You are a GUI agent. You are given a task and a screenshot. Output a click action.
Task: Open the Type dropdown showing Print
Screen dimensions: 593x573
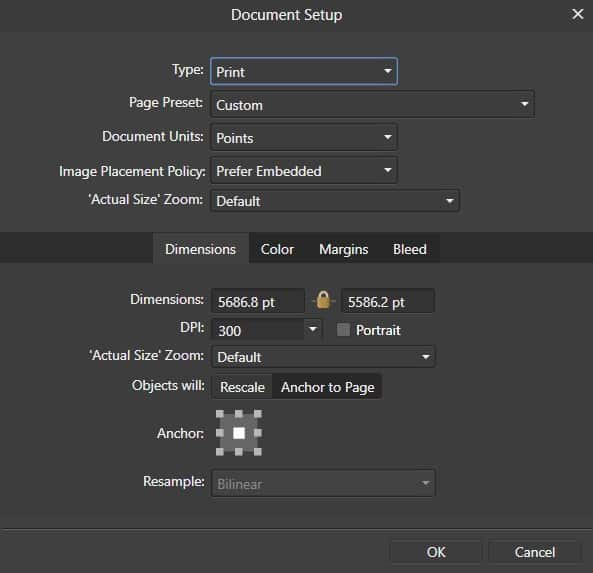click(x=304, y=71)
